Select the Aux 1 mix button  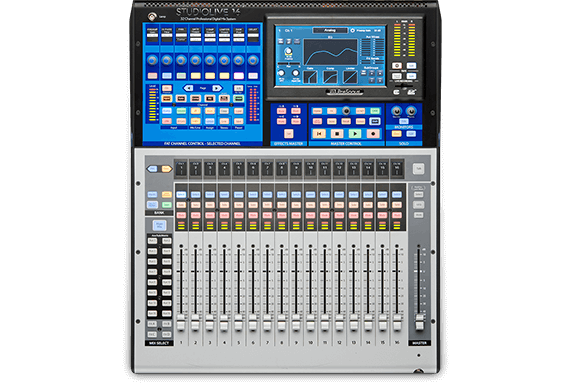(x=152, y=241)
